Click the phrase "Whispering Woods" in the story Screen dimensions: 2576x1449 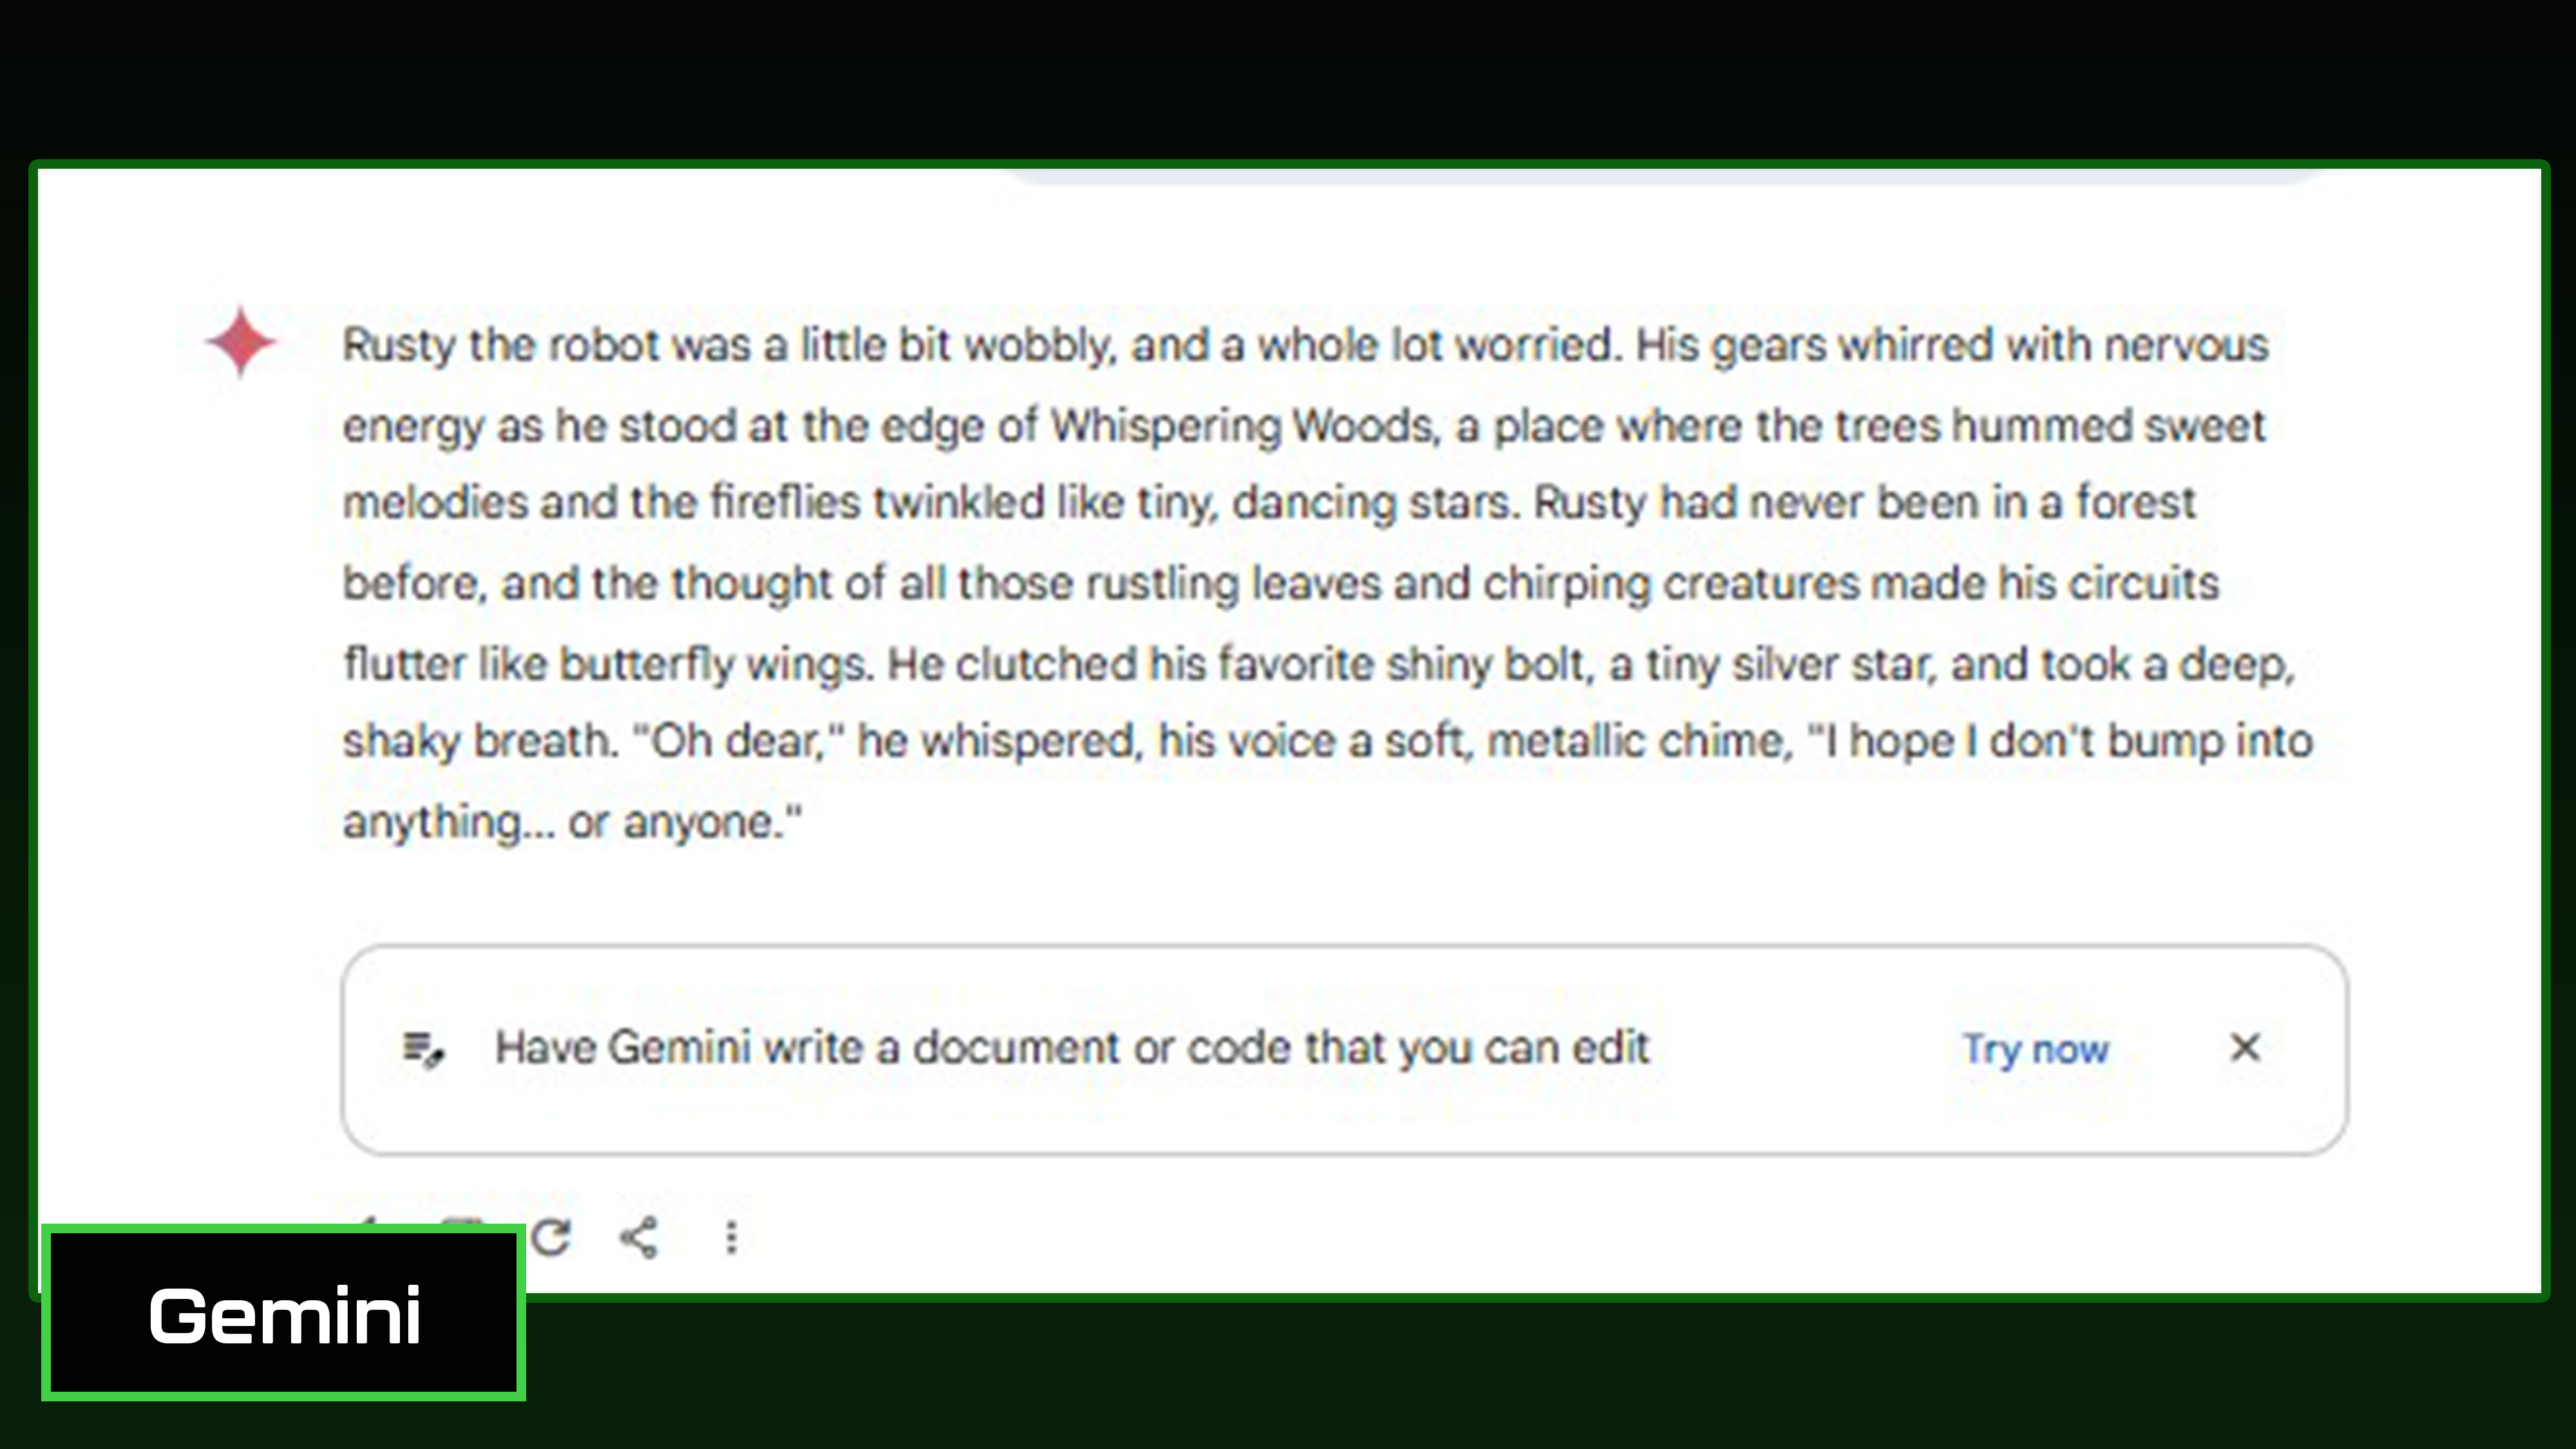1244,426
